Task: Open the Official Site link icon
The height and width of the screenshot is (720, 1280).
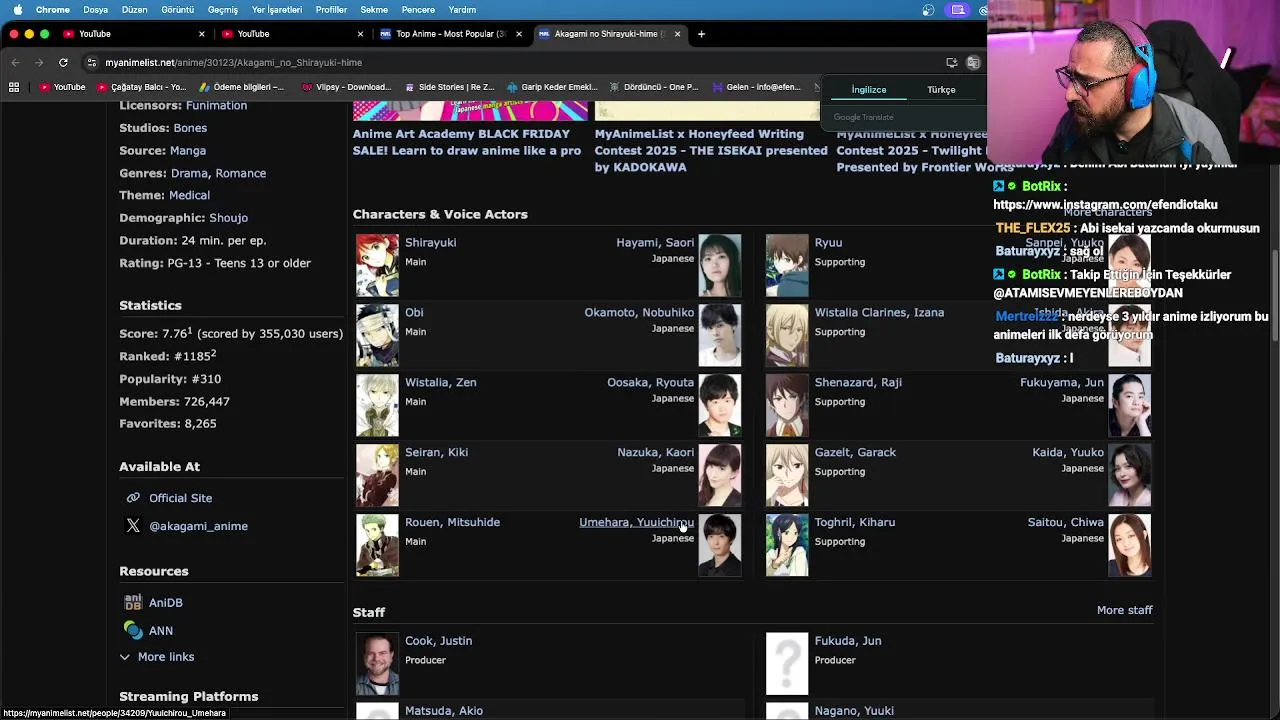Action: tap(133, 498)
